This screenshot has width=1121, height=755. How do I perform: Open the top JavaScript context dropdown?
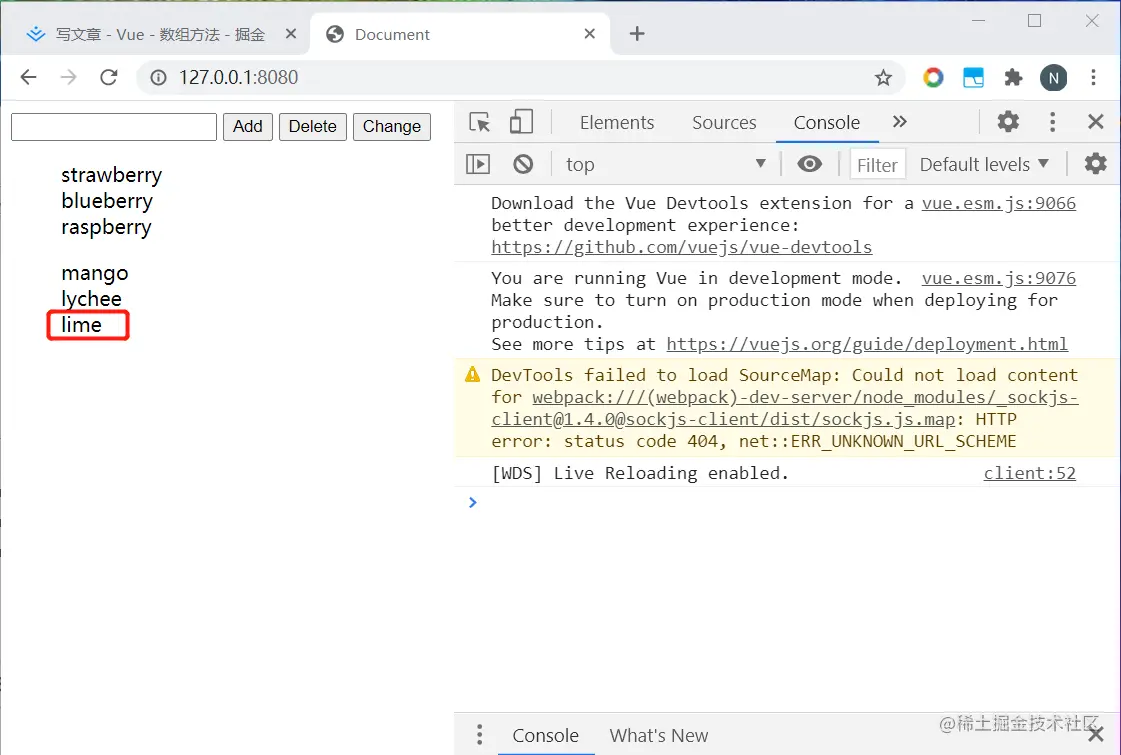coord(666,164)
